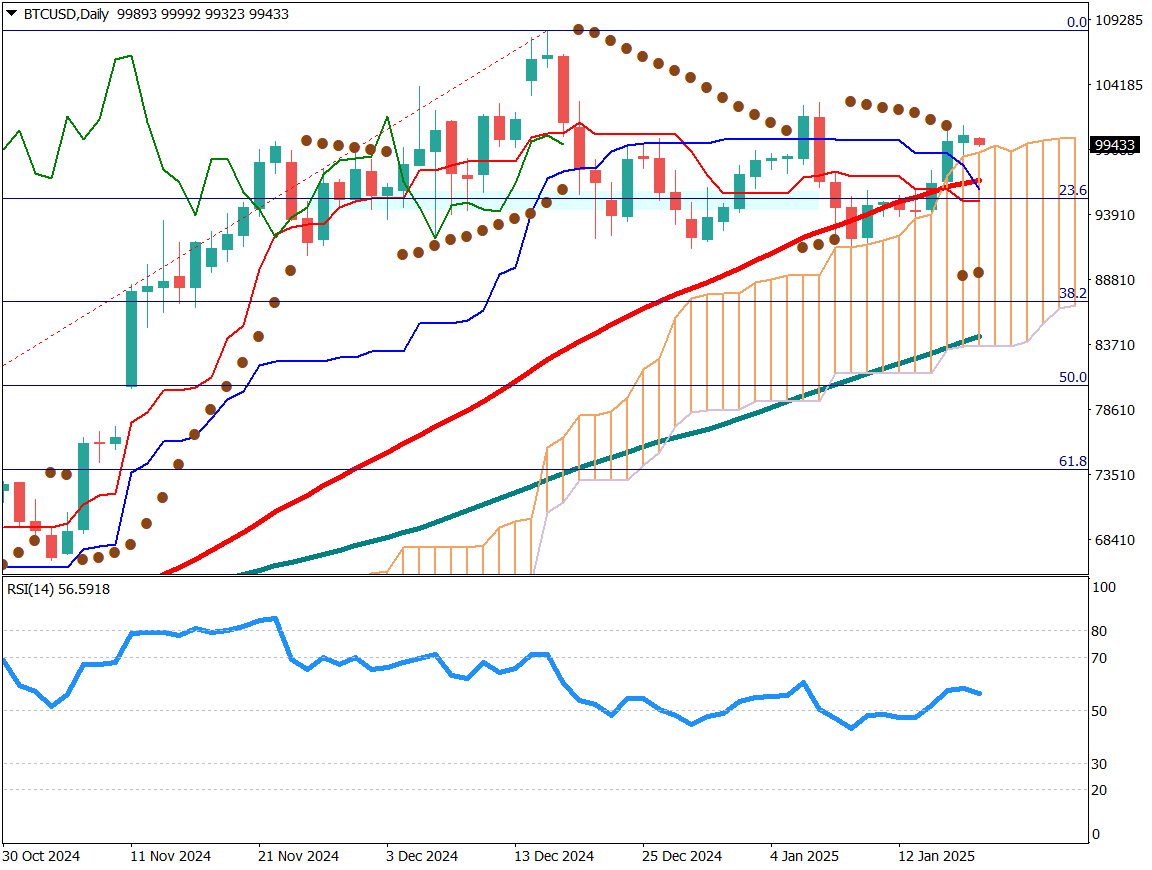
Task: Click the RSI(14) indicator label
Action: (58, 589)
